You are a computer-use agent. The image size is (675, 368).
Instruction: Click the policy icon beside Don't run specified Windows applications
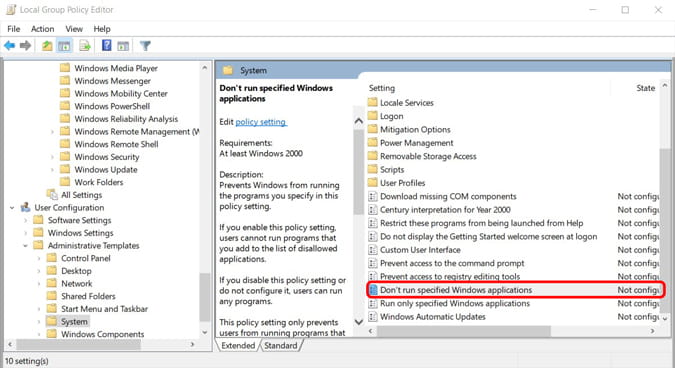coord(373,290)
